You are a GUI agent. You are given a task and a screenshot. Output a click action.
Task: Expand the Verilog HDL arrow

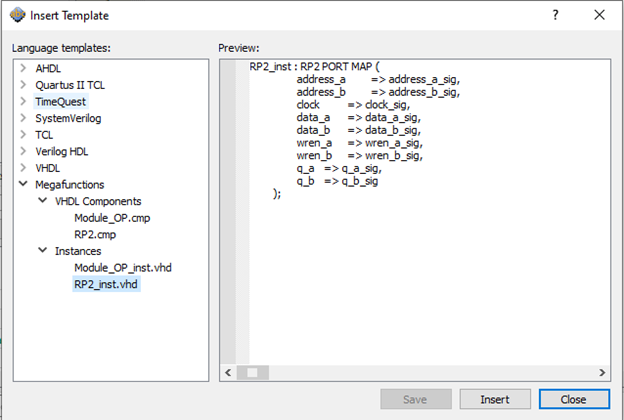coord(23,152)
